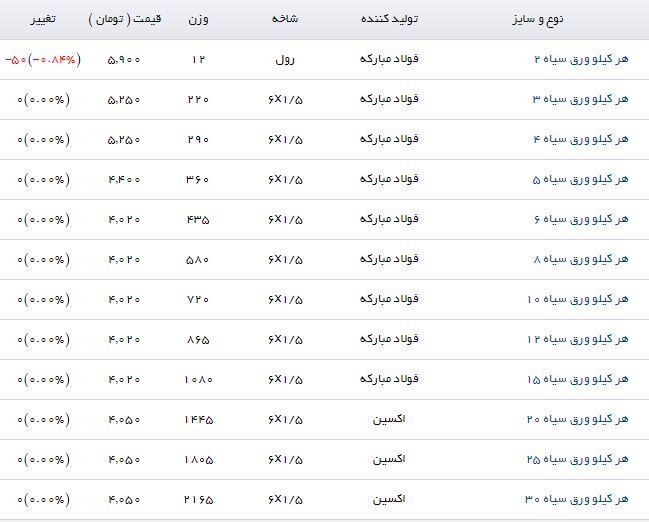649x522 pixels.
Task: Click the وزن column header
Action: pyautogui.click(x=198, y=19)
